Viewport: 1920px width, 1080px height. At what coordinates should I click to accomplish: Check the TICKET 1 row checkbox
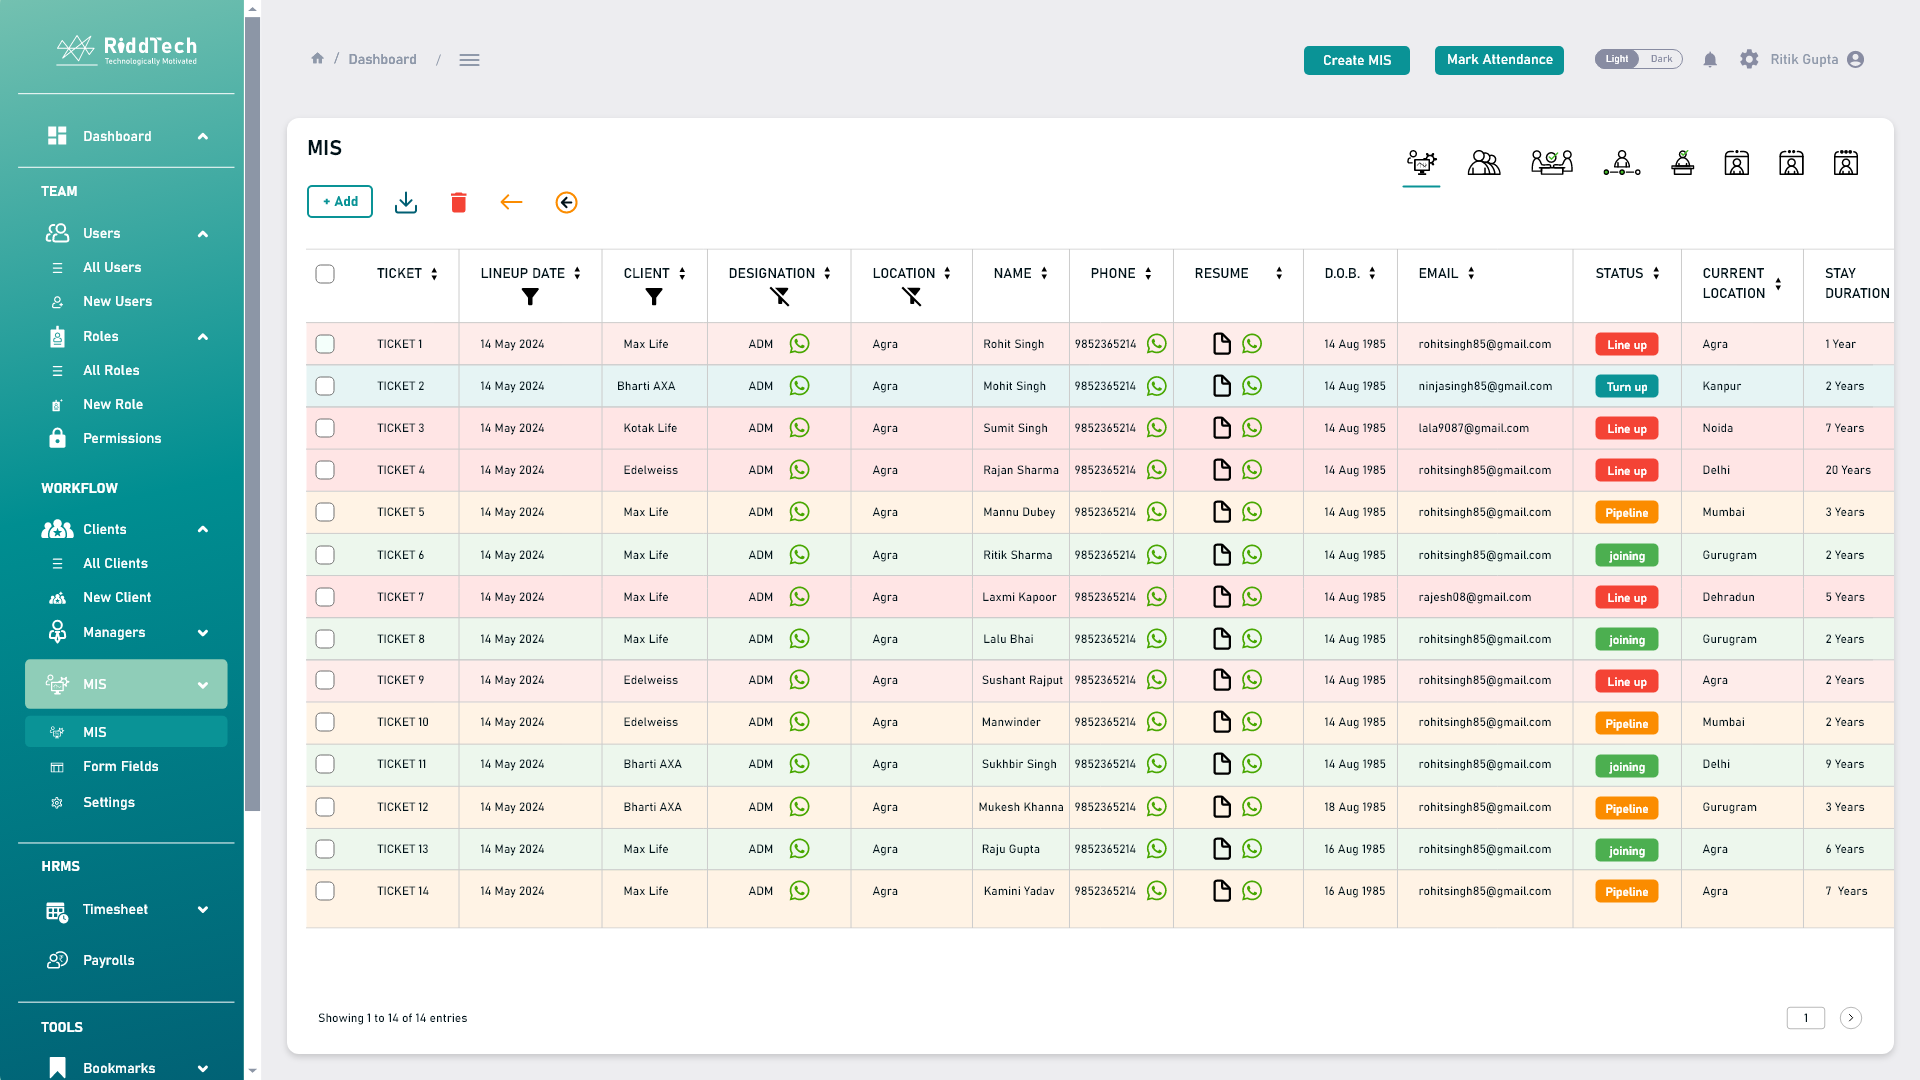click(325, 344)
